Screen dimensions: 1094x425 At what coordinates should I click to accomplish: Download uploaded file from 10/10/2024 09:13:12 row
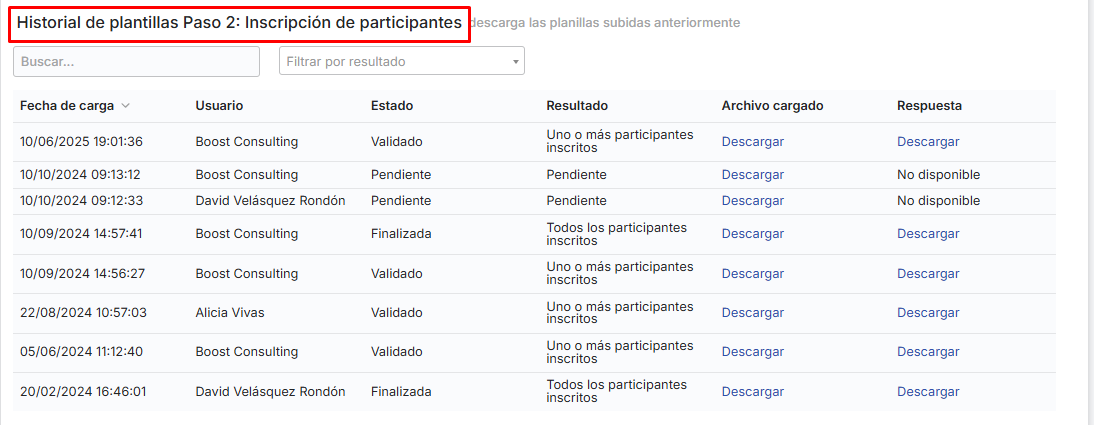[x=752, y=175]
